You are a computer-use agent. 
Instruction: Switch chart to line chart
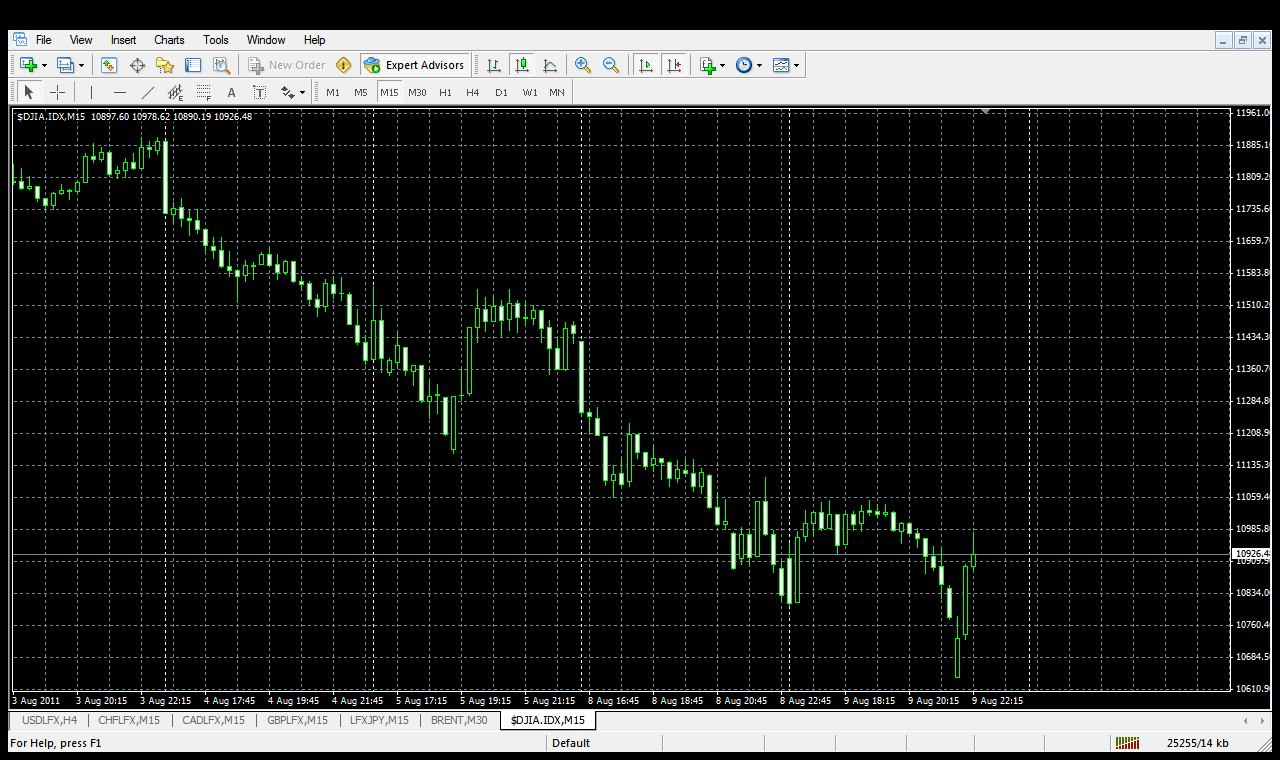[550, 65]
